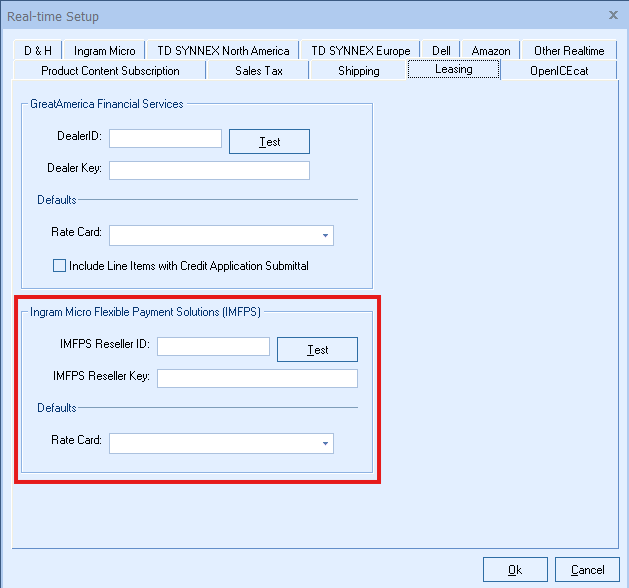Open the Sales Tax tab
Viewport: 629px width, 588px height.
259,71
